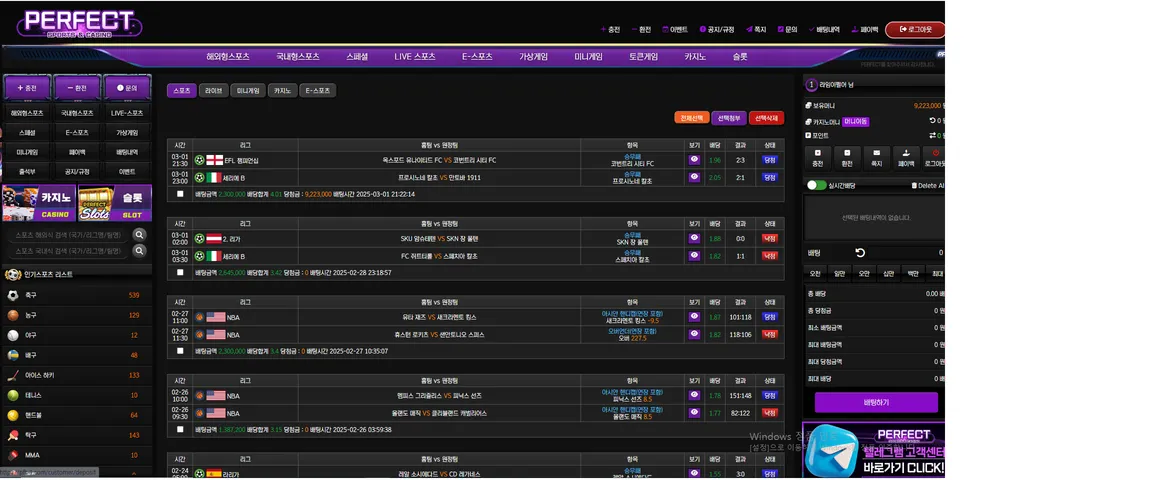Viewport: 1152px width, 480px height.
Task: Click the bet reset (refresh) icon
Action: click(860, 253)
